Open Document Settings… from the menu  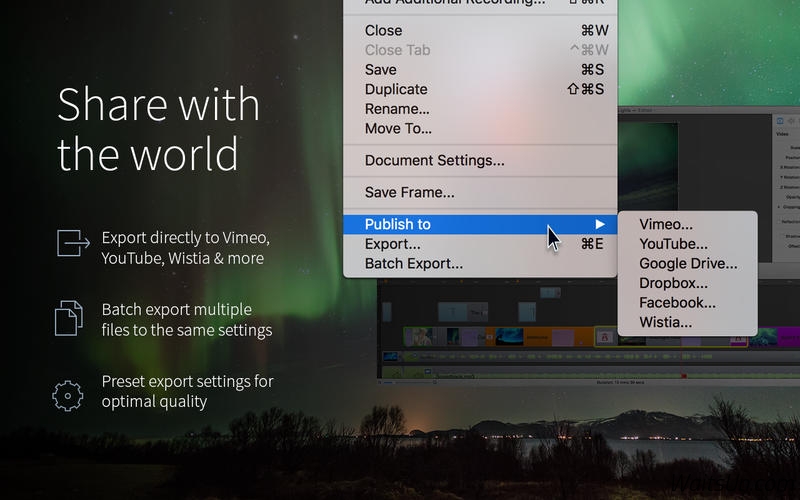tap(480, 161)
